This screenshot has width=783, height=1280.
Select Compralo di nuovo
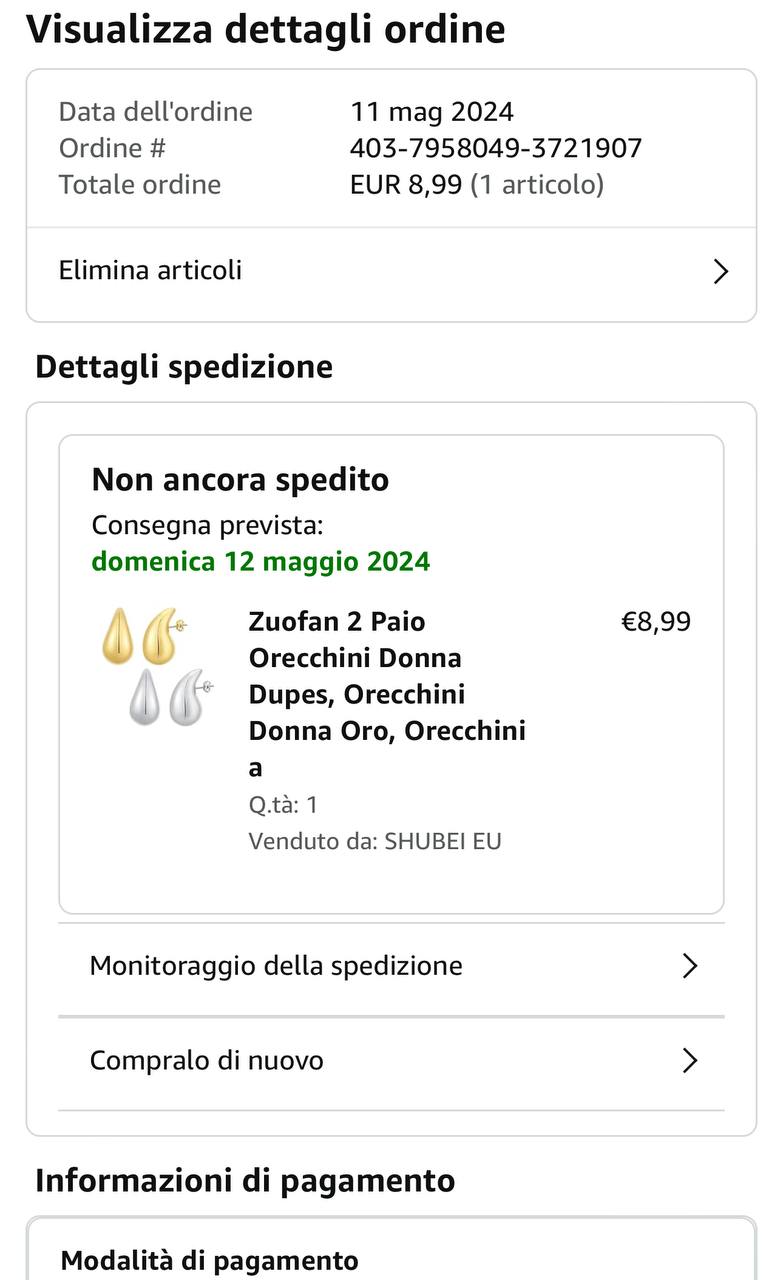[x=207, y=1060]
